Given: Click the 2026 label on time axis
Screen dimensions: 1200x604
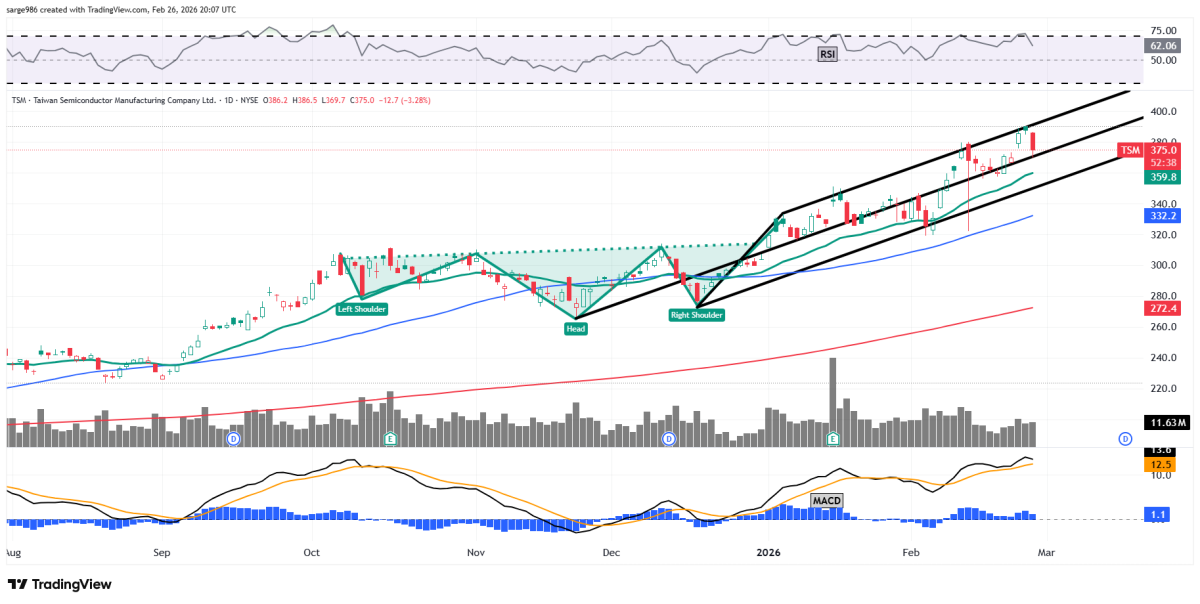Looking at the screenshot, I should 768,552.
